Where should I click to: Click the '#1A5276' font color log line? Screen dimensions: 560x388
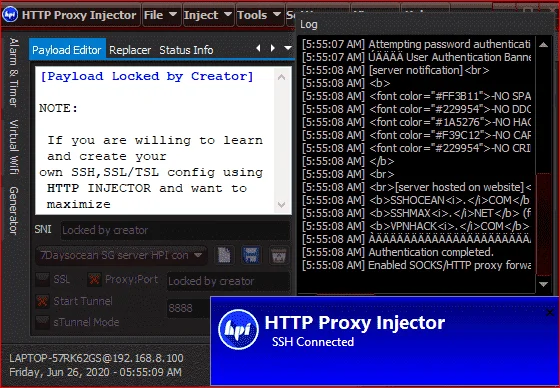416,122
